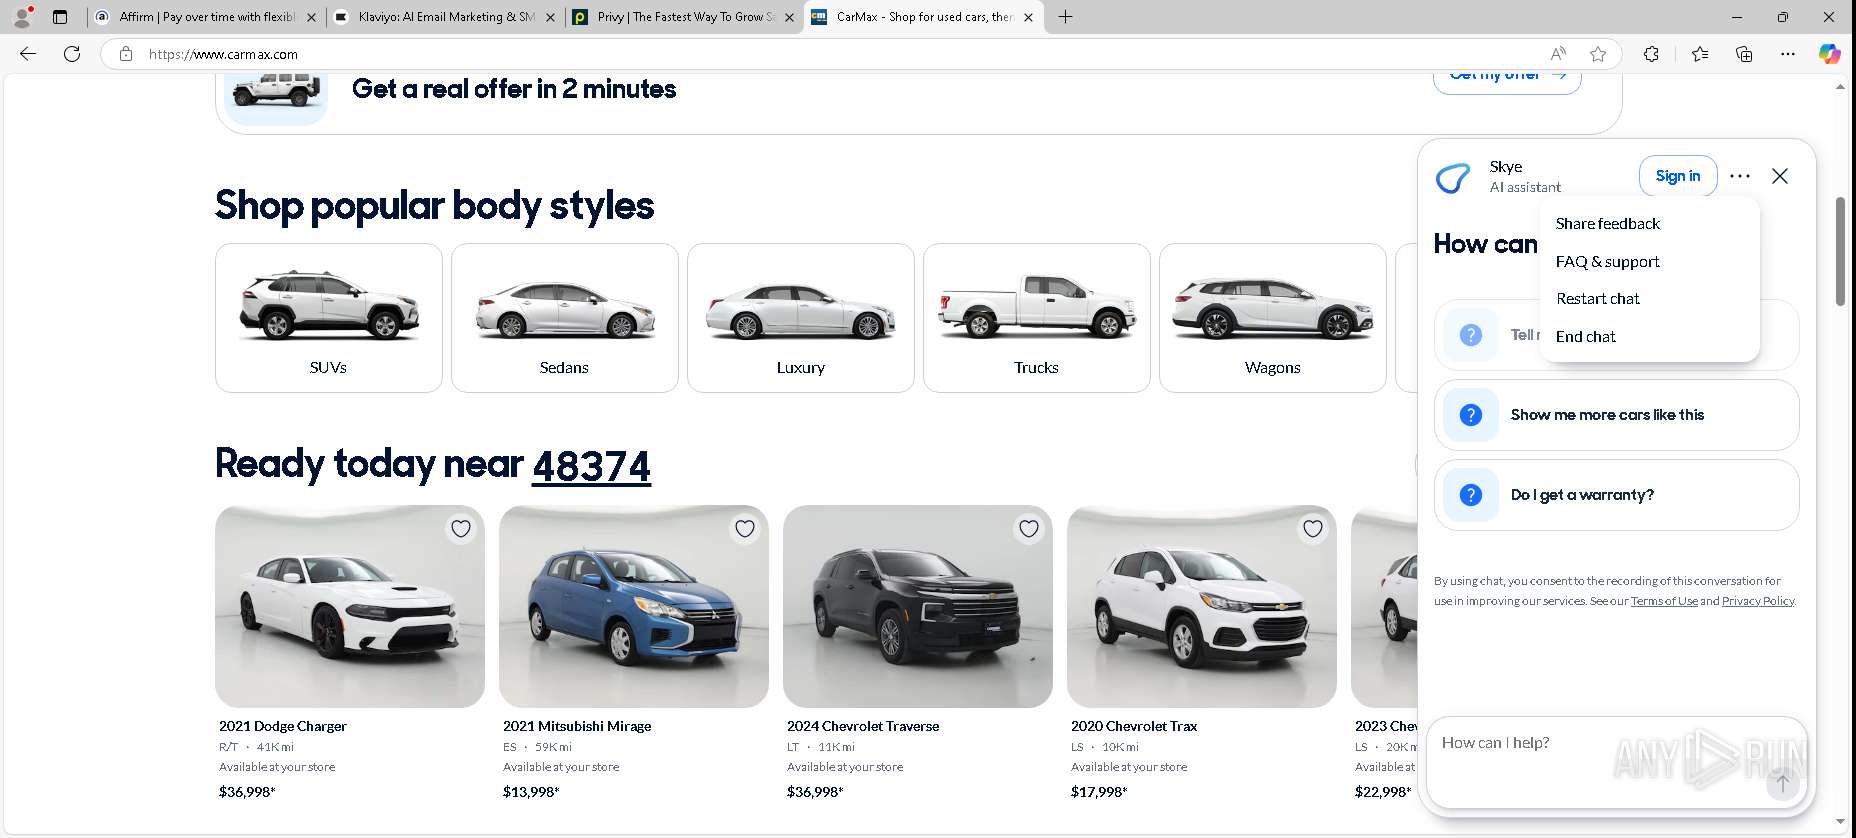1856x838 pixels.
Task: Open the Collections icon
Action: pos(1744,54)
